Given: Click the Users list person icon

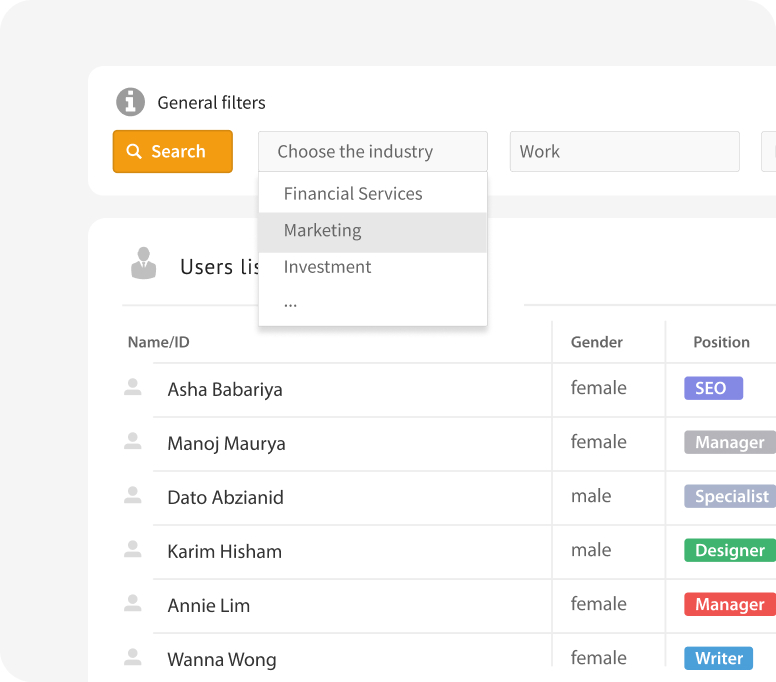Looking at the screenshot, I should click(144, 264).
